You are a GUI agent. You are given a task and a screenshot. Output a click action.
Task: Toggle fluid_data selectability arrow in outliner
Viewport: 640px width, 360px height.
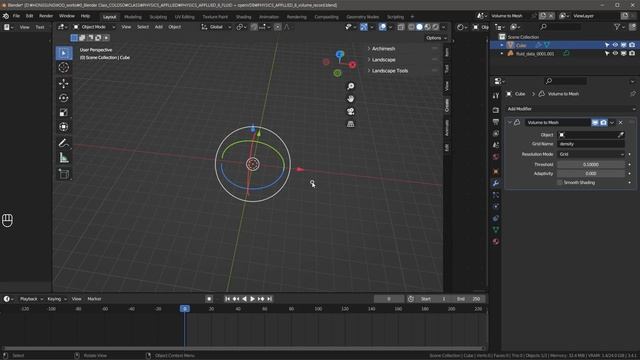pos(607,53)
